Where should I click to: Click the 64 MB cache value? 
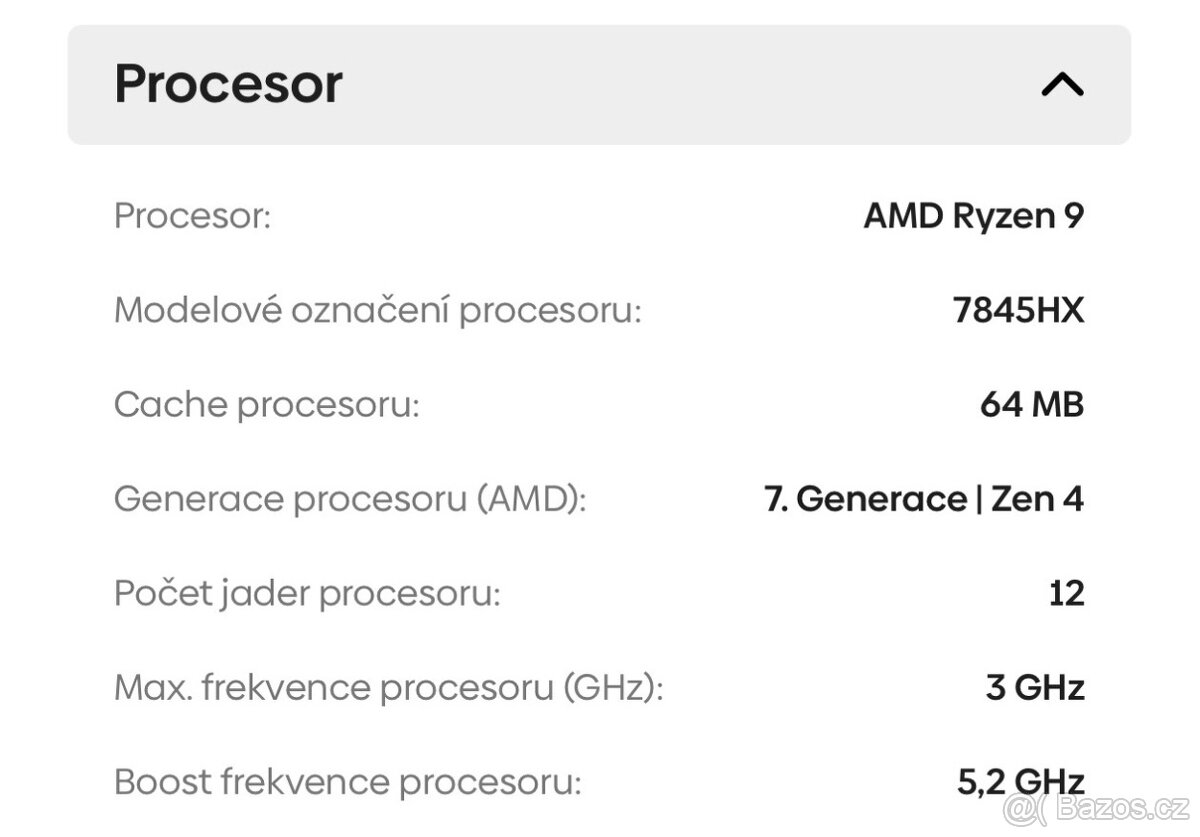click(x=1032, y=404)
